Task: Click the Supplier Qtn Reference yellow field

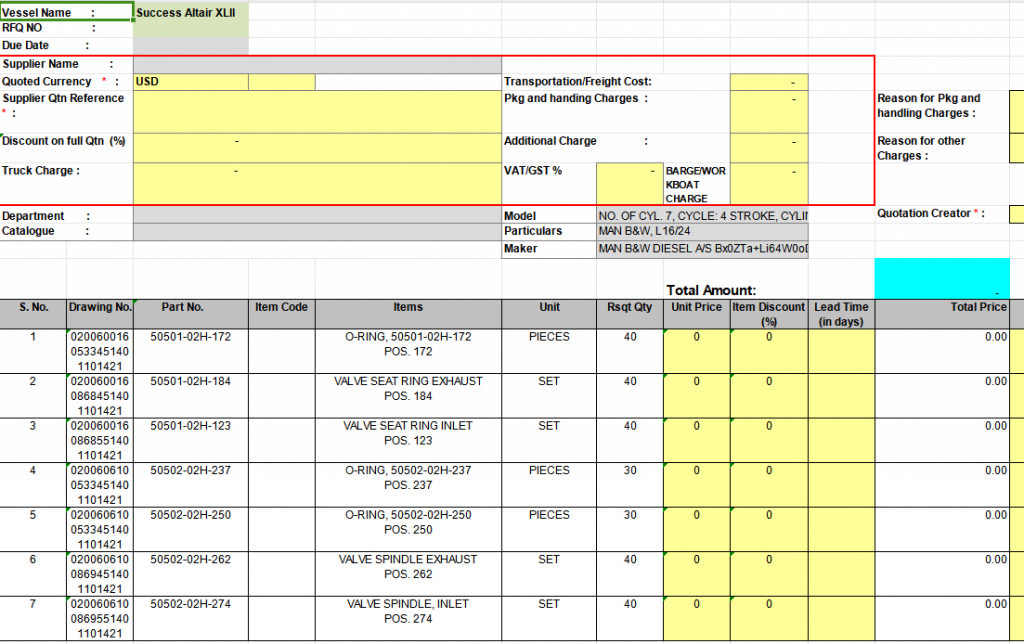Action: point(316,112)
